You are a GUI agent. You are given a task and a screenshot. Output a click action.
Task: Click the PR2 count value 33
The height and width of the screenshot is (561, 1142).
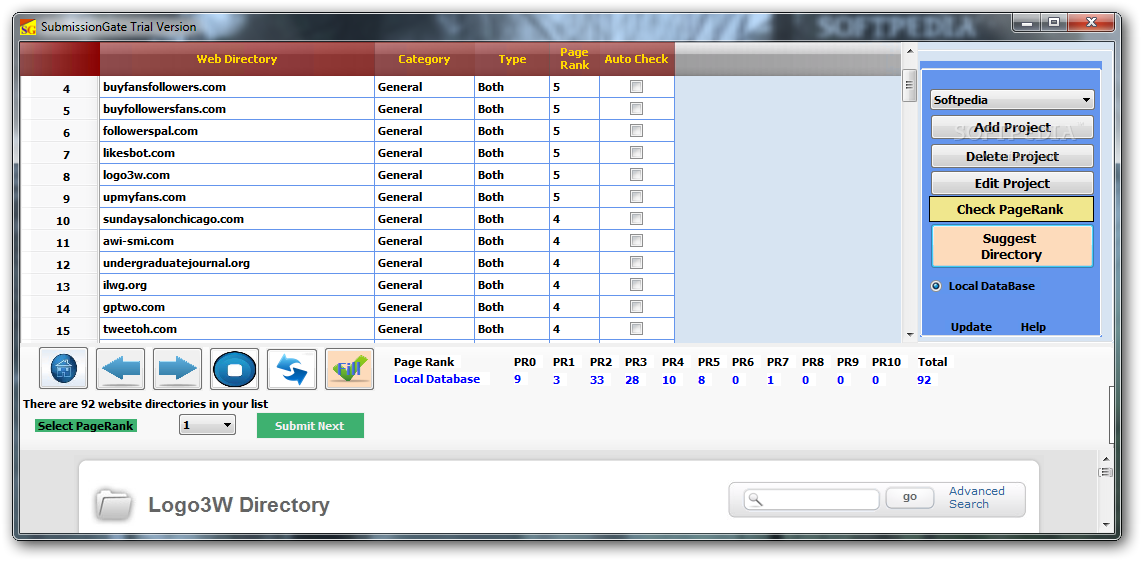tap(597, 380)
